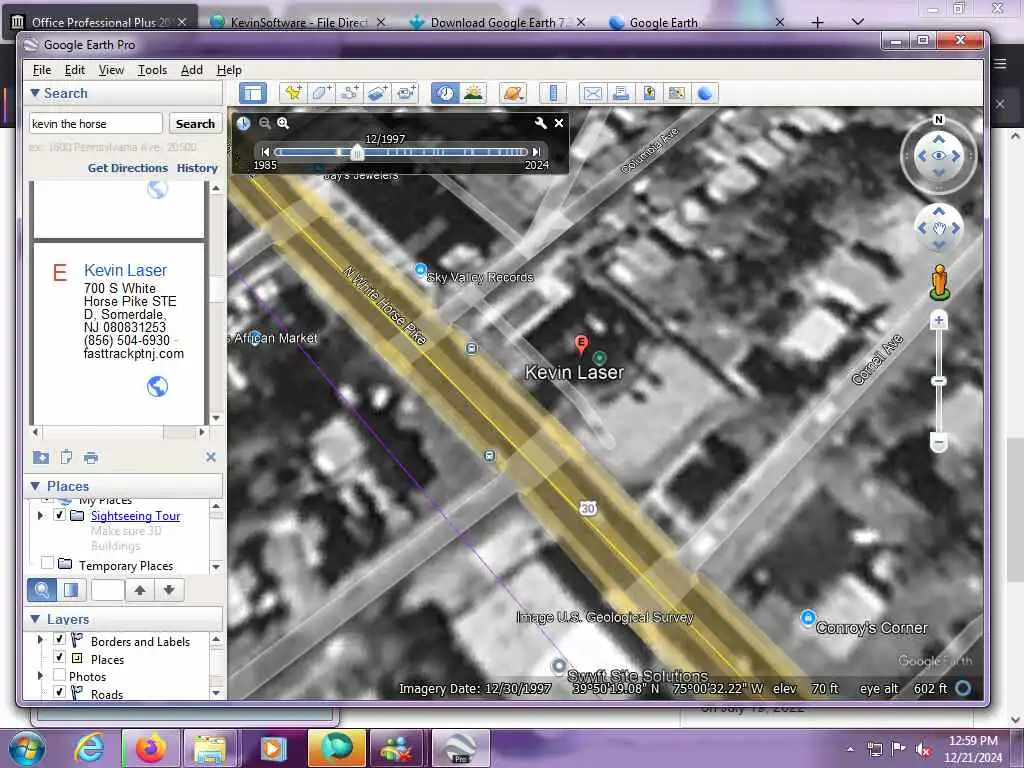This screenshot has width=1024, height=768.
Task: Open the Kevin Laser search result
Action: (x=125, y=270)
